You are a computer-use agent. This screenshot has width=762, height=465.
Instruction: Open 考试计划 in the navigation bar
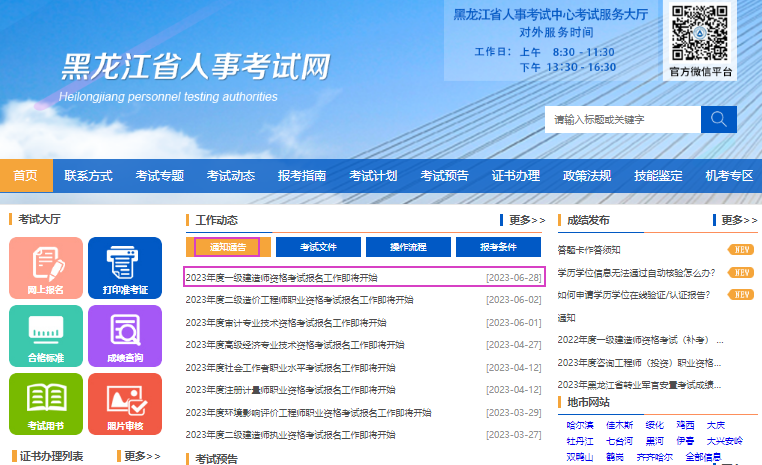pos(373,176)
